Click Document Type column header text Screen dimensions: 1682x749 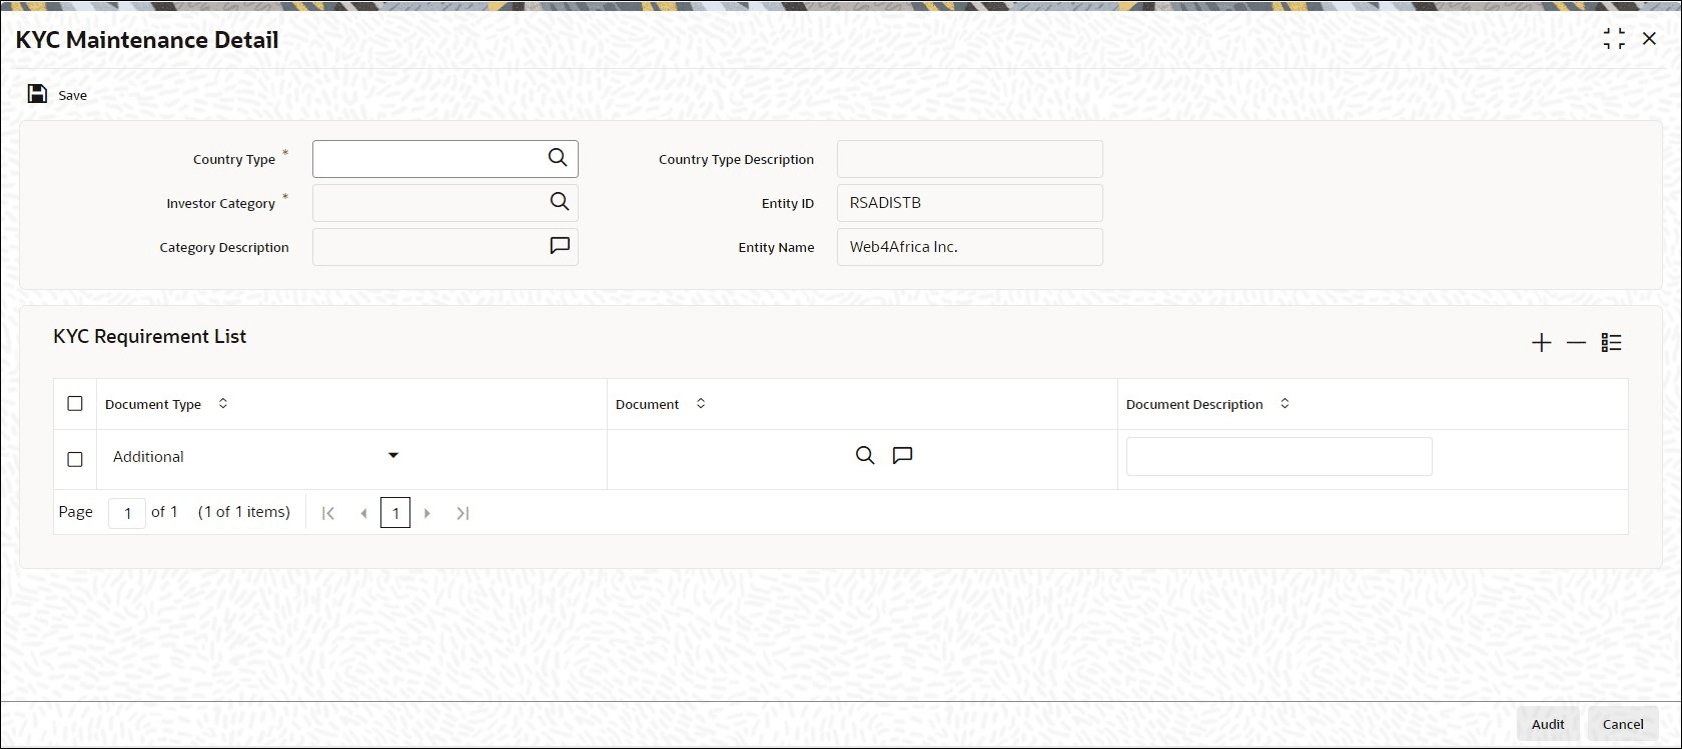point(153,404)
